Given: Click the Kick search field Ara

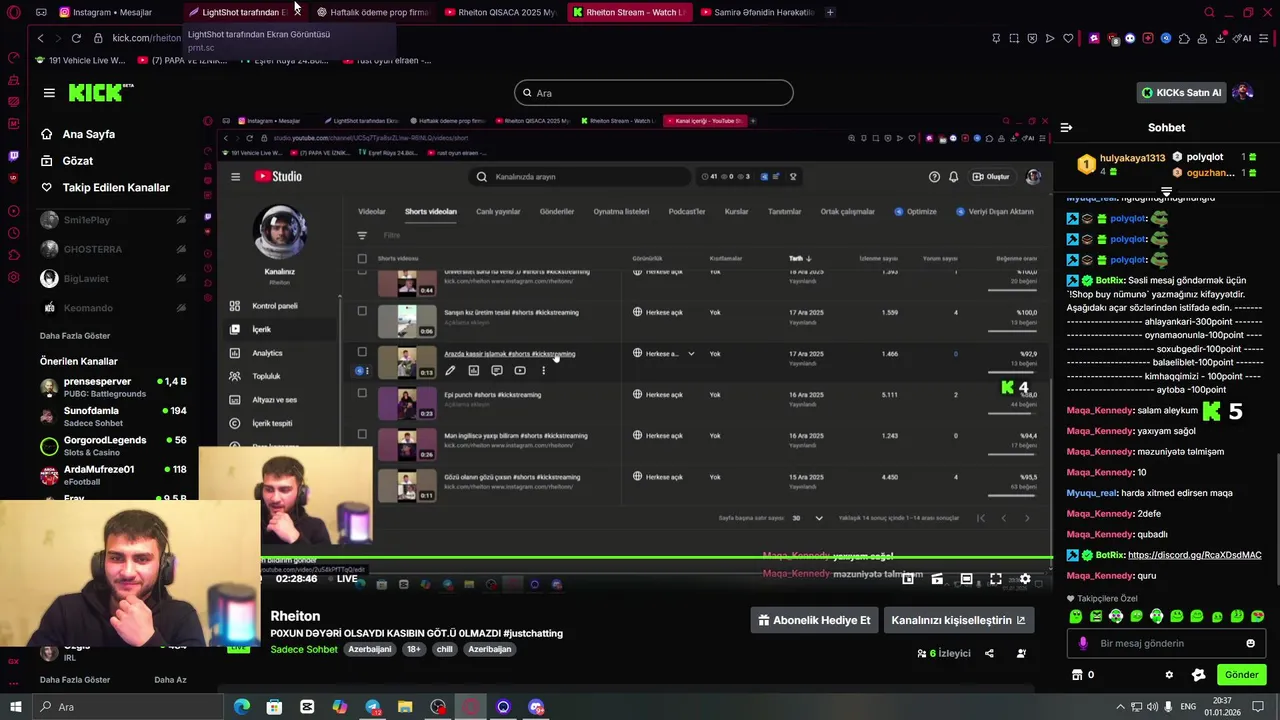Looking at the screenshot, I should tap(654, 93).
